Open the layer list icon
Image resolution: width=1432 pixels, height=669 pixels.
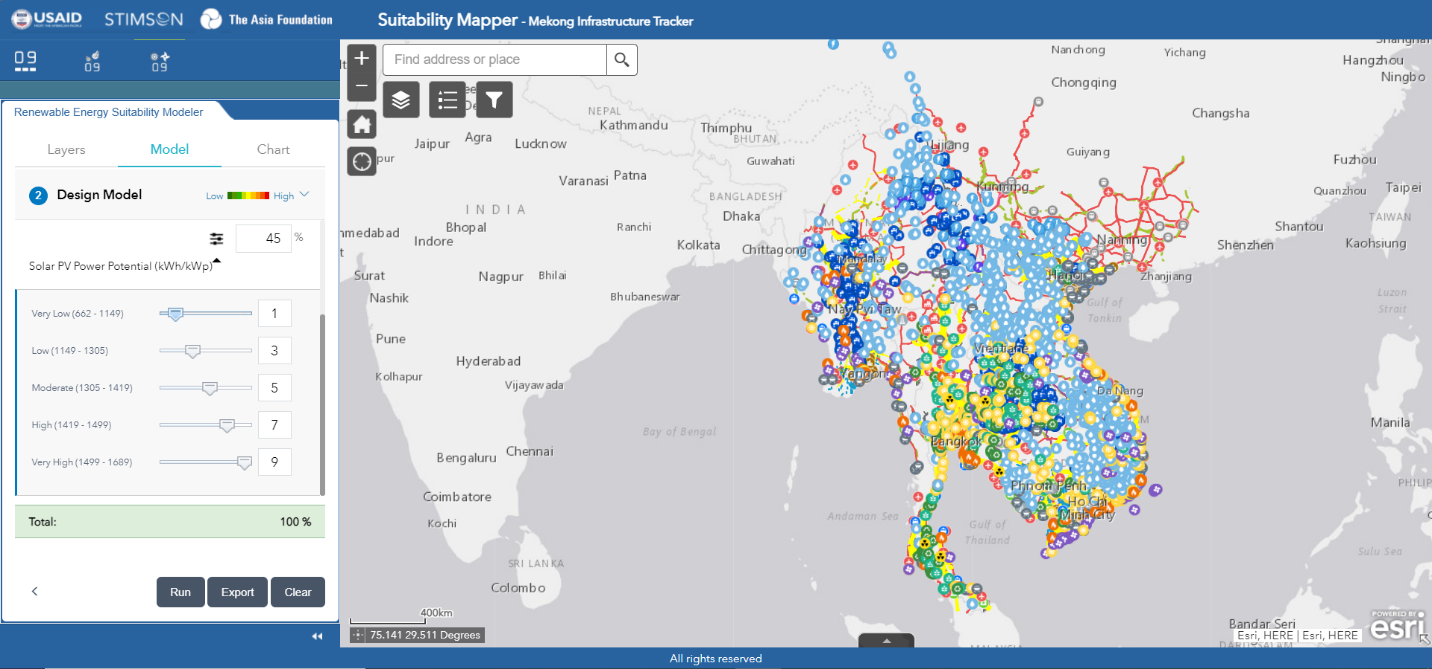pyautogui.click(x=401, y=100)
